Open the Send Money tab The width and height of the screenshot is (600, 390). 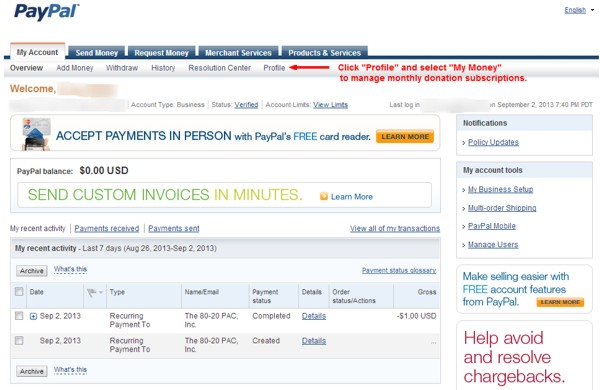click(x=96, y=53)
